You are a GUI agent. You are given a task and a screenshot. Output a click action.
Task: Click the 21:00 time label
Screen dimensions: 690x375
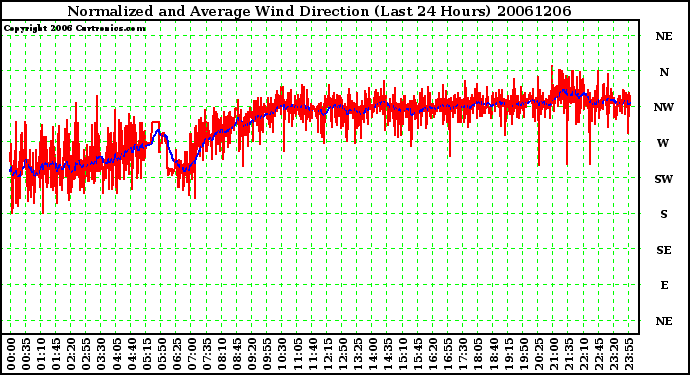[554, 354]
